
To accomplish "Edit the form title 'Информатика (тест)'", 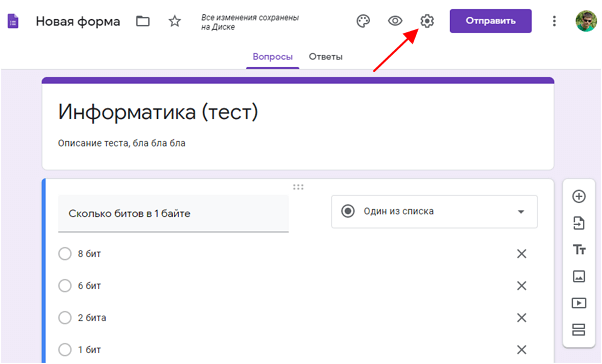I will point(158,112).
